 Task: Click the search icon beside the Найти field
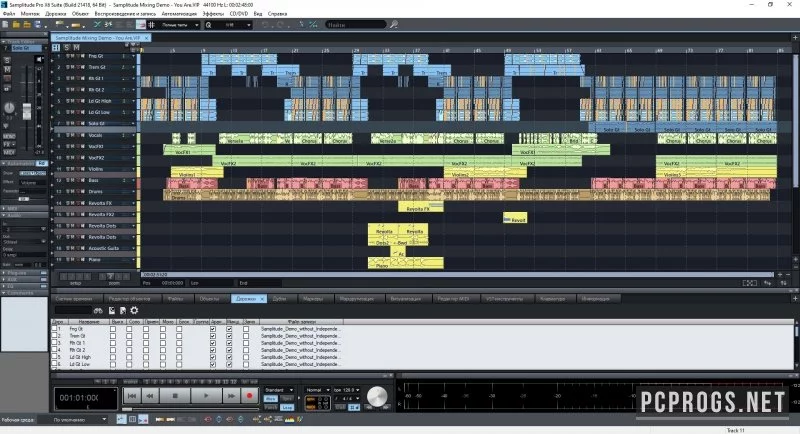pos(394,24)
